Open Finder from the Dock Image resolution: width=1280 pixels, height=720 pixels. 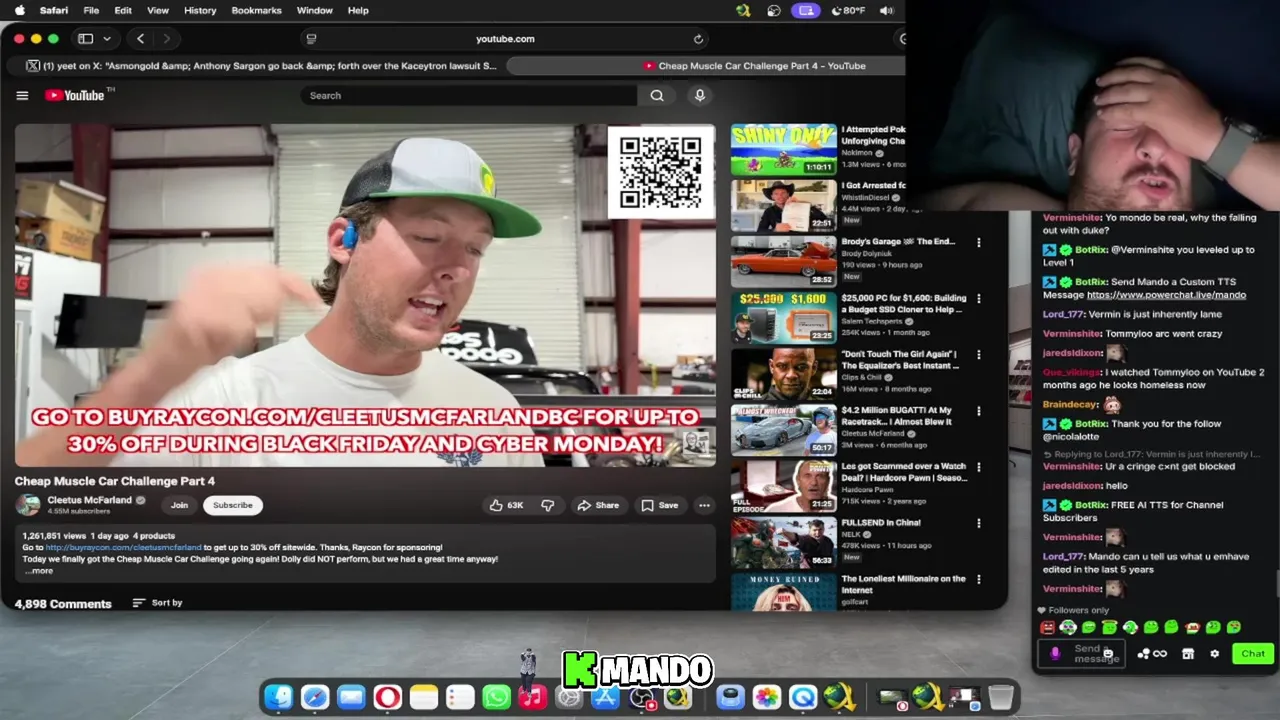(x=278, y=697)
